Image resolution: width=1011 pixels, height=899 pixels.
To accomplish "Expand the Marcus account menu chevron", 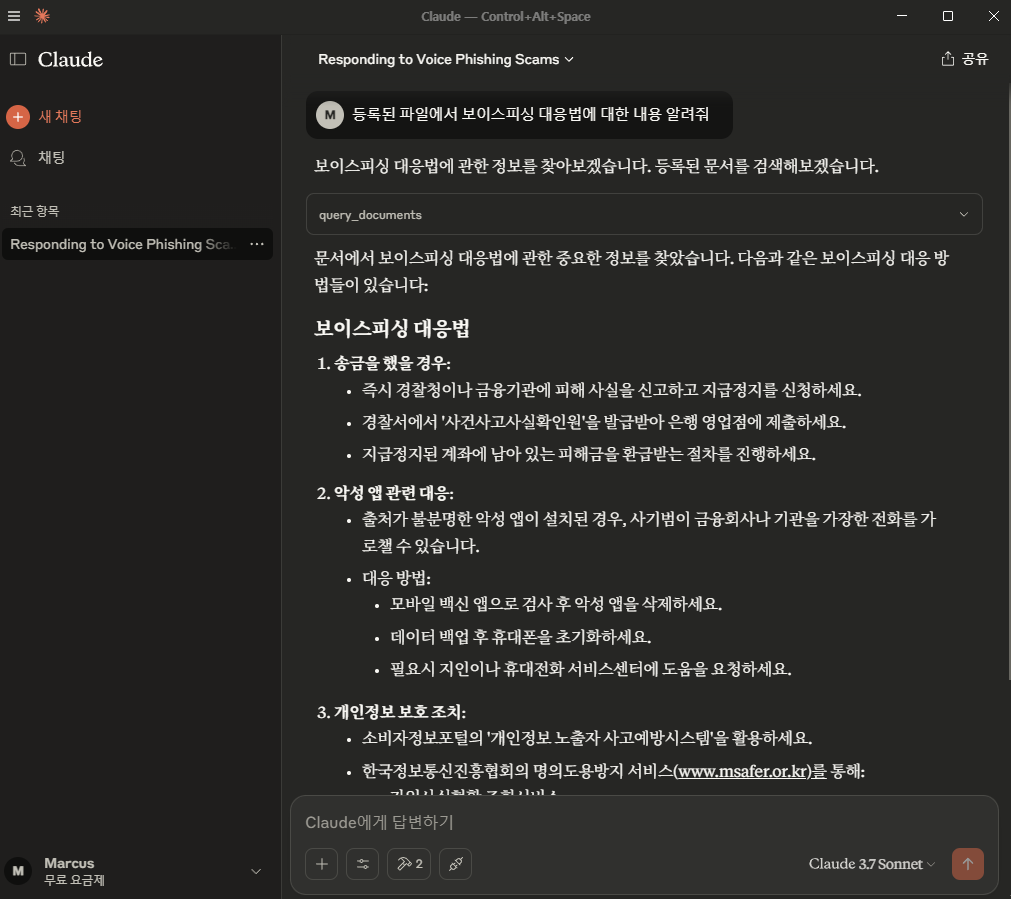I will point(256,871).
